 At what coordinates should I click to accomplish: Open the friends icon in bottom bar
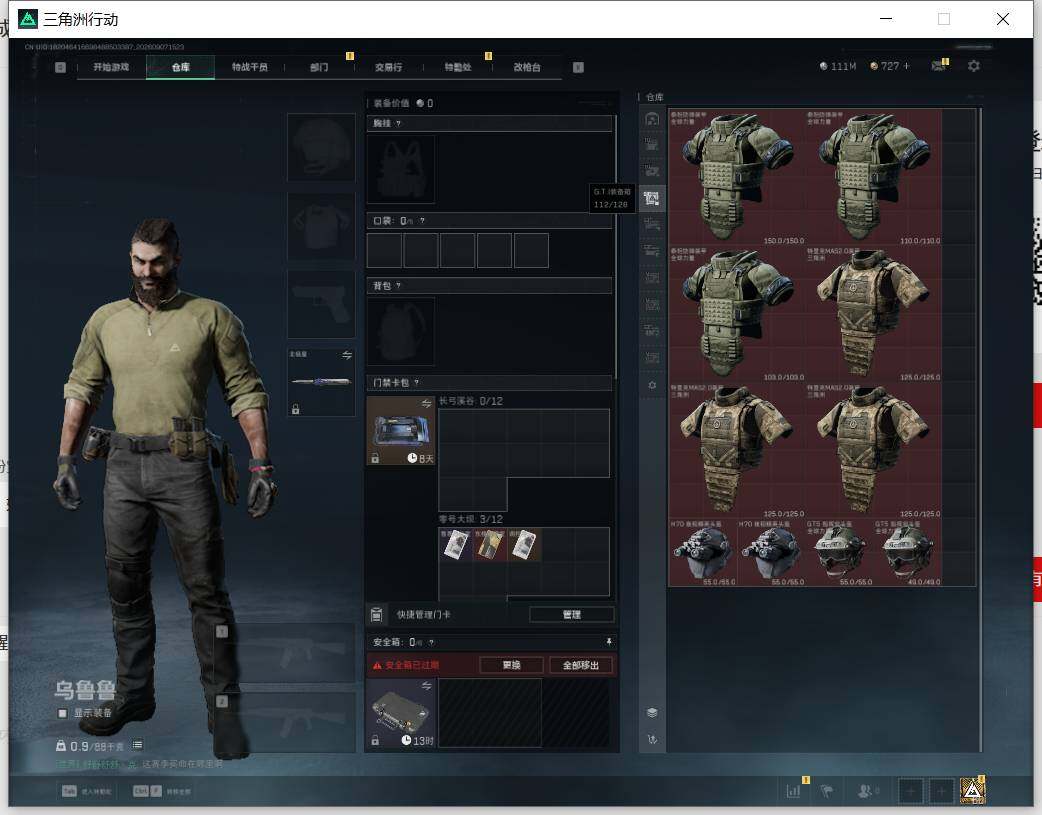coord(866,791)
